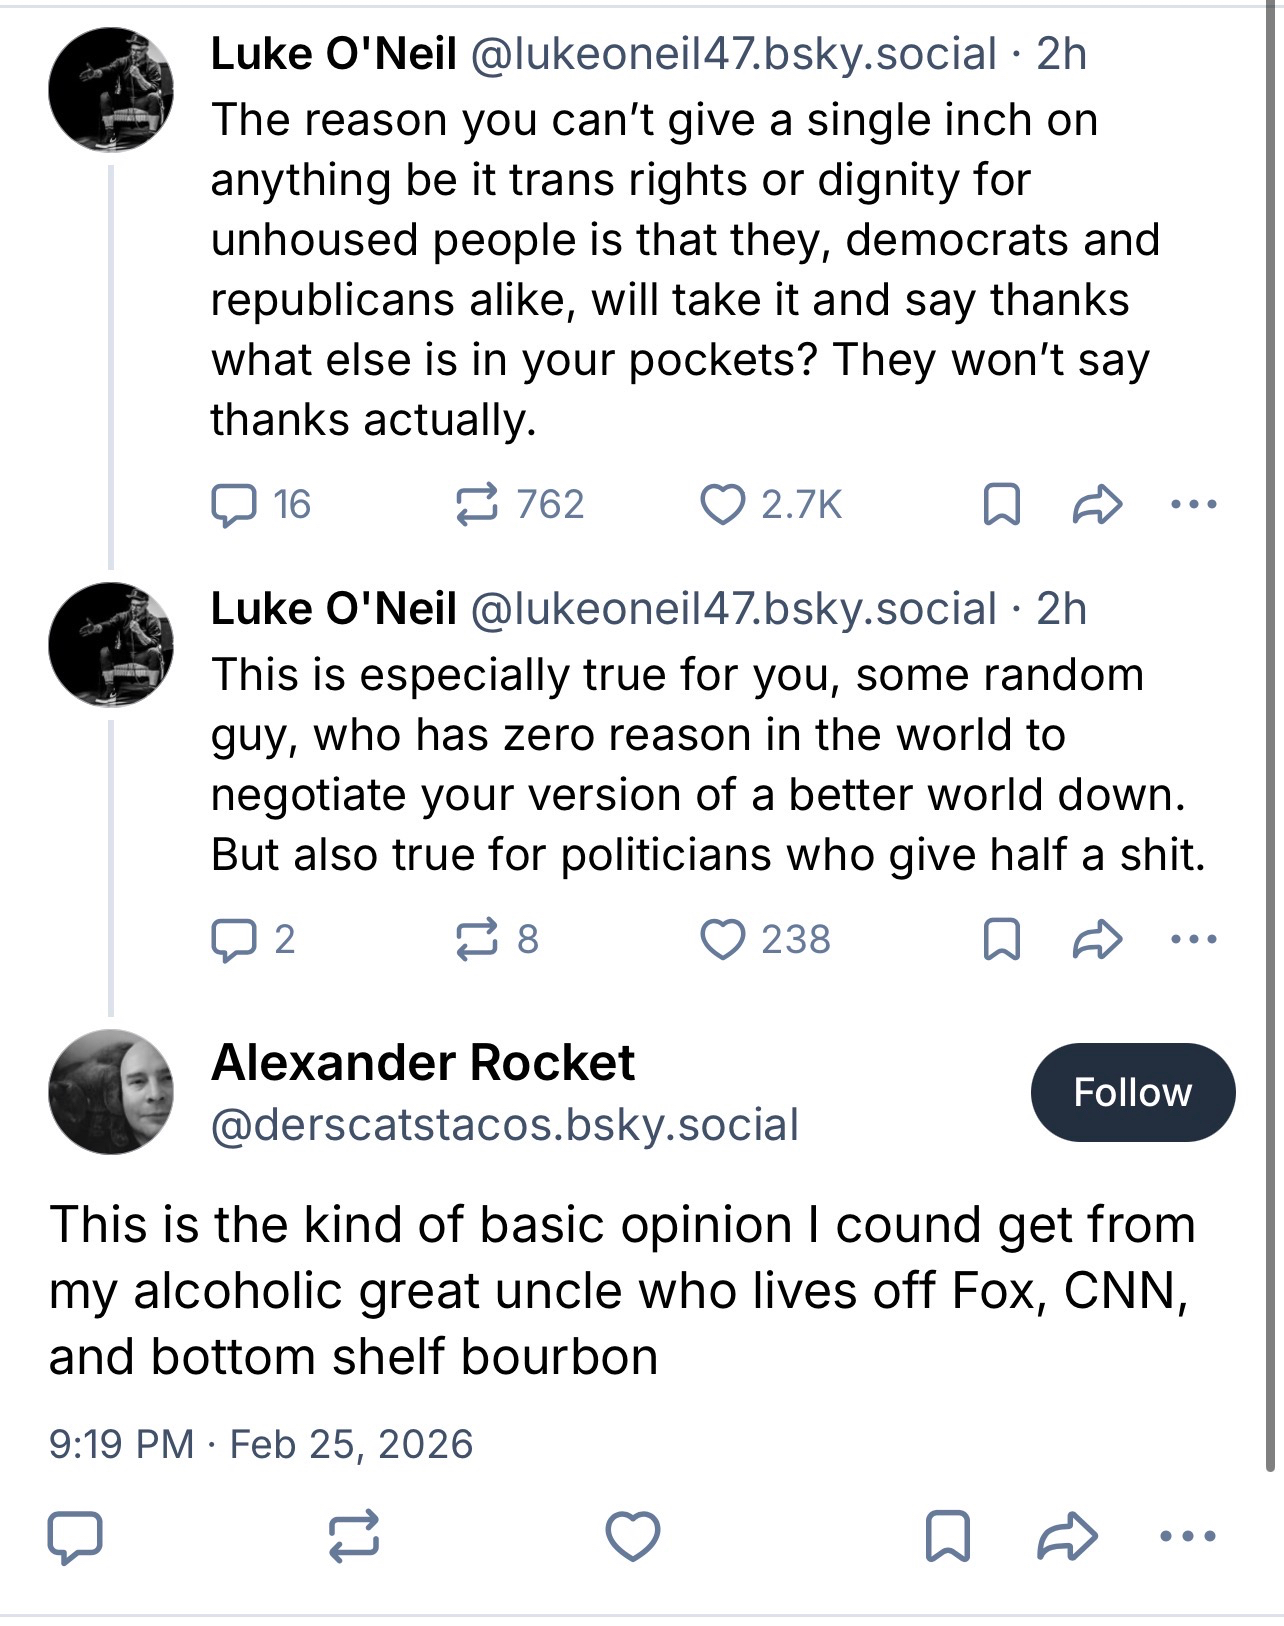Viewport: 1284px width, 1626px height.
Task: Open Alexander Rocket's profile avatar
Action: point(111,1091)
